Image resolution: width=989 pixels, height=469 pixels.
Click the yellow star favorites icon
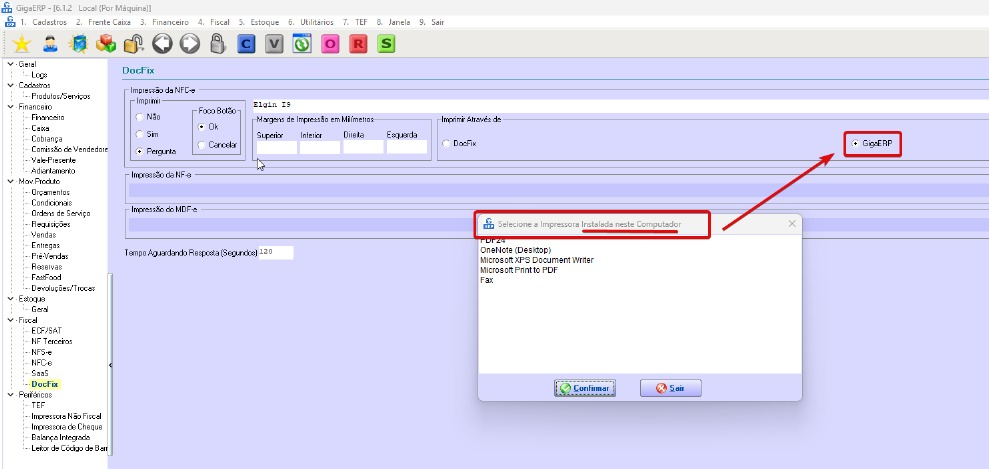pos(20,43)
